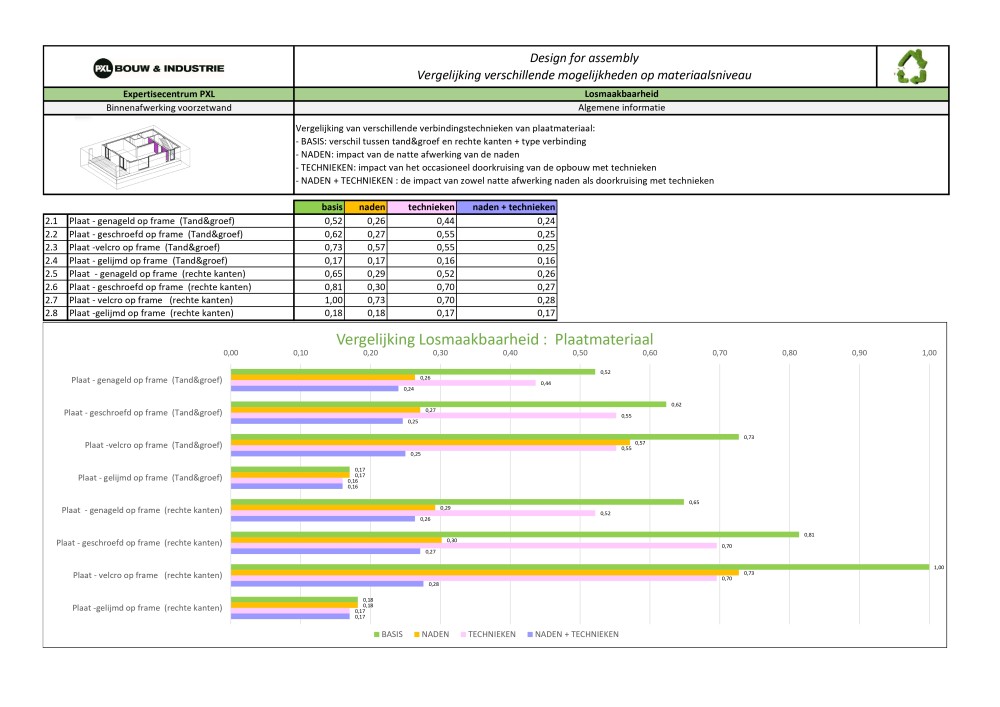Select the basis value 0,81 in table row 2.6
This screenshot has width=1000, height=707.
[319, 287]
